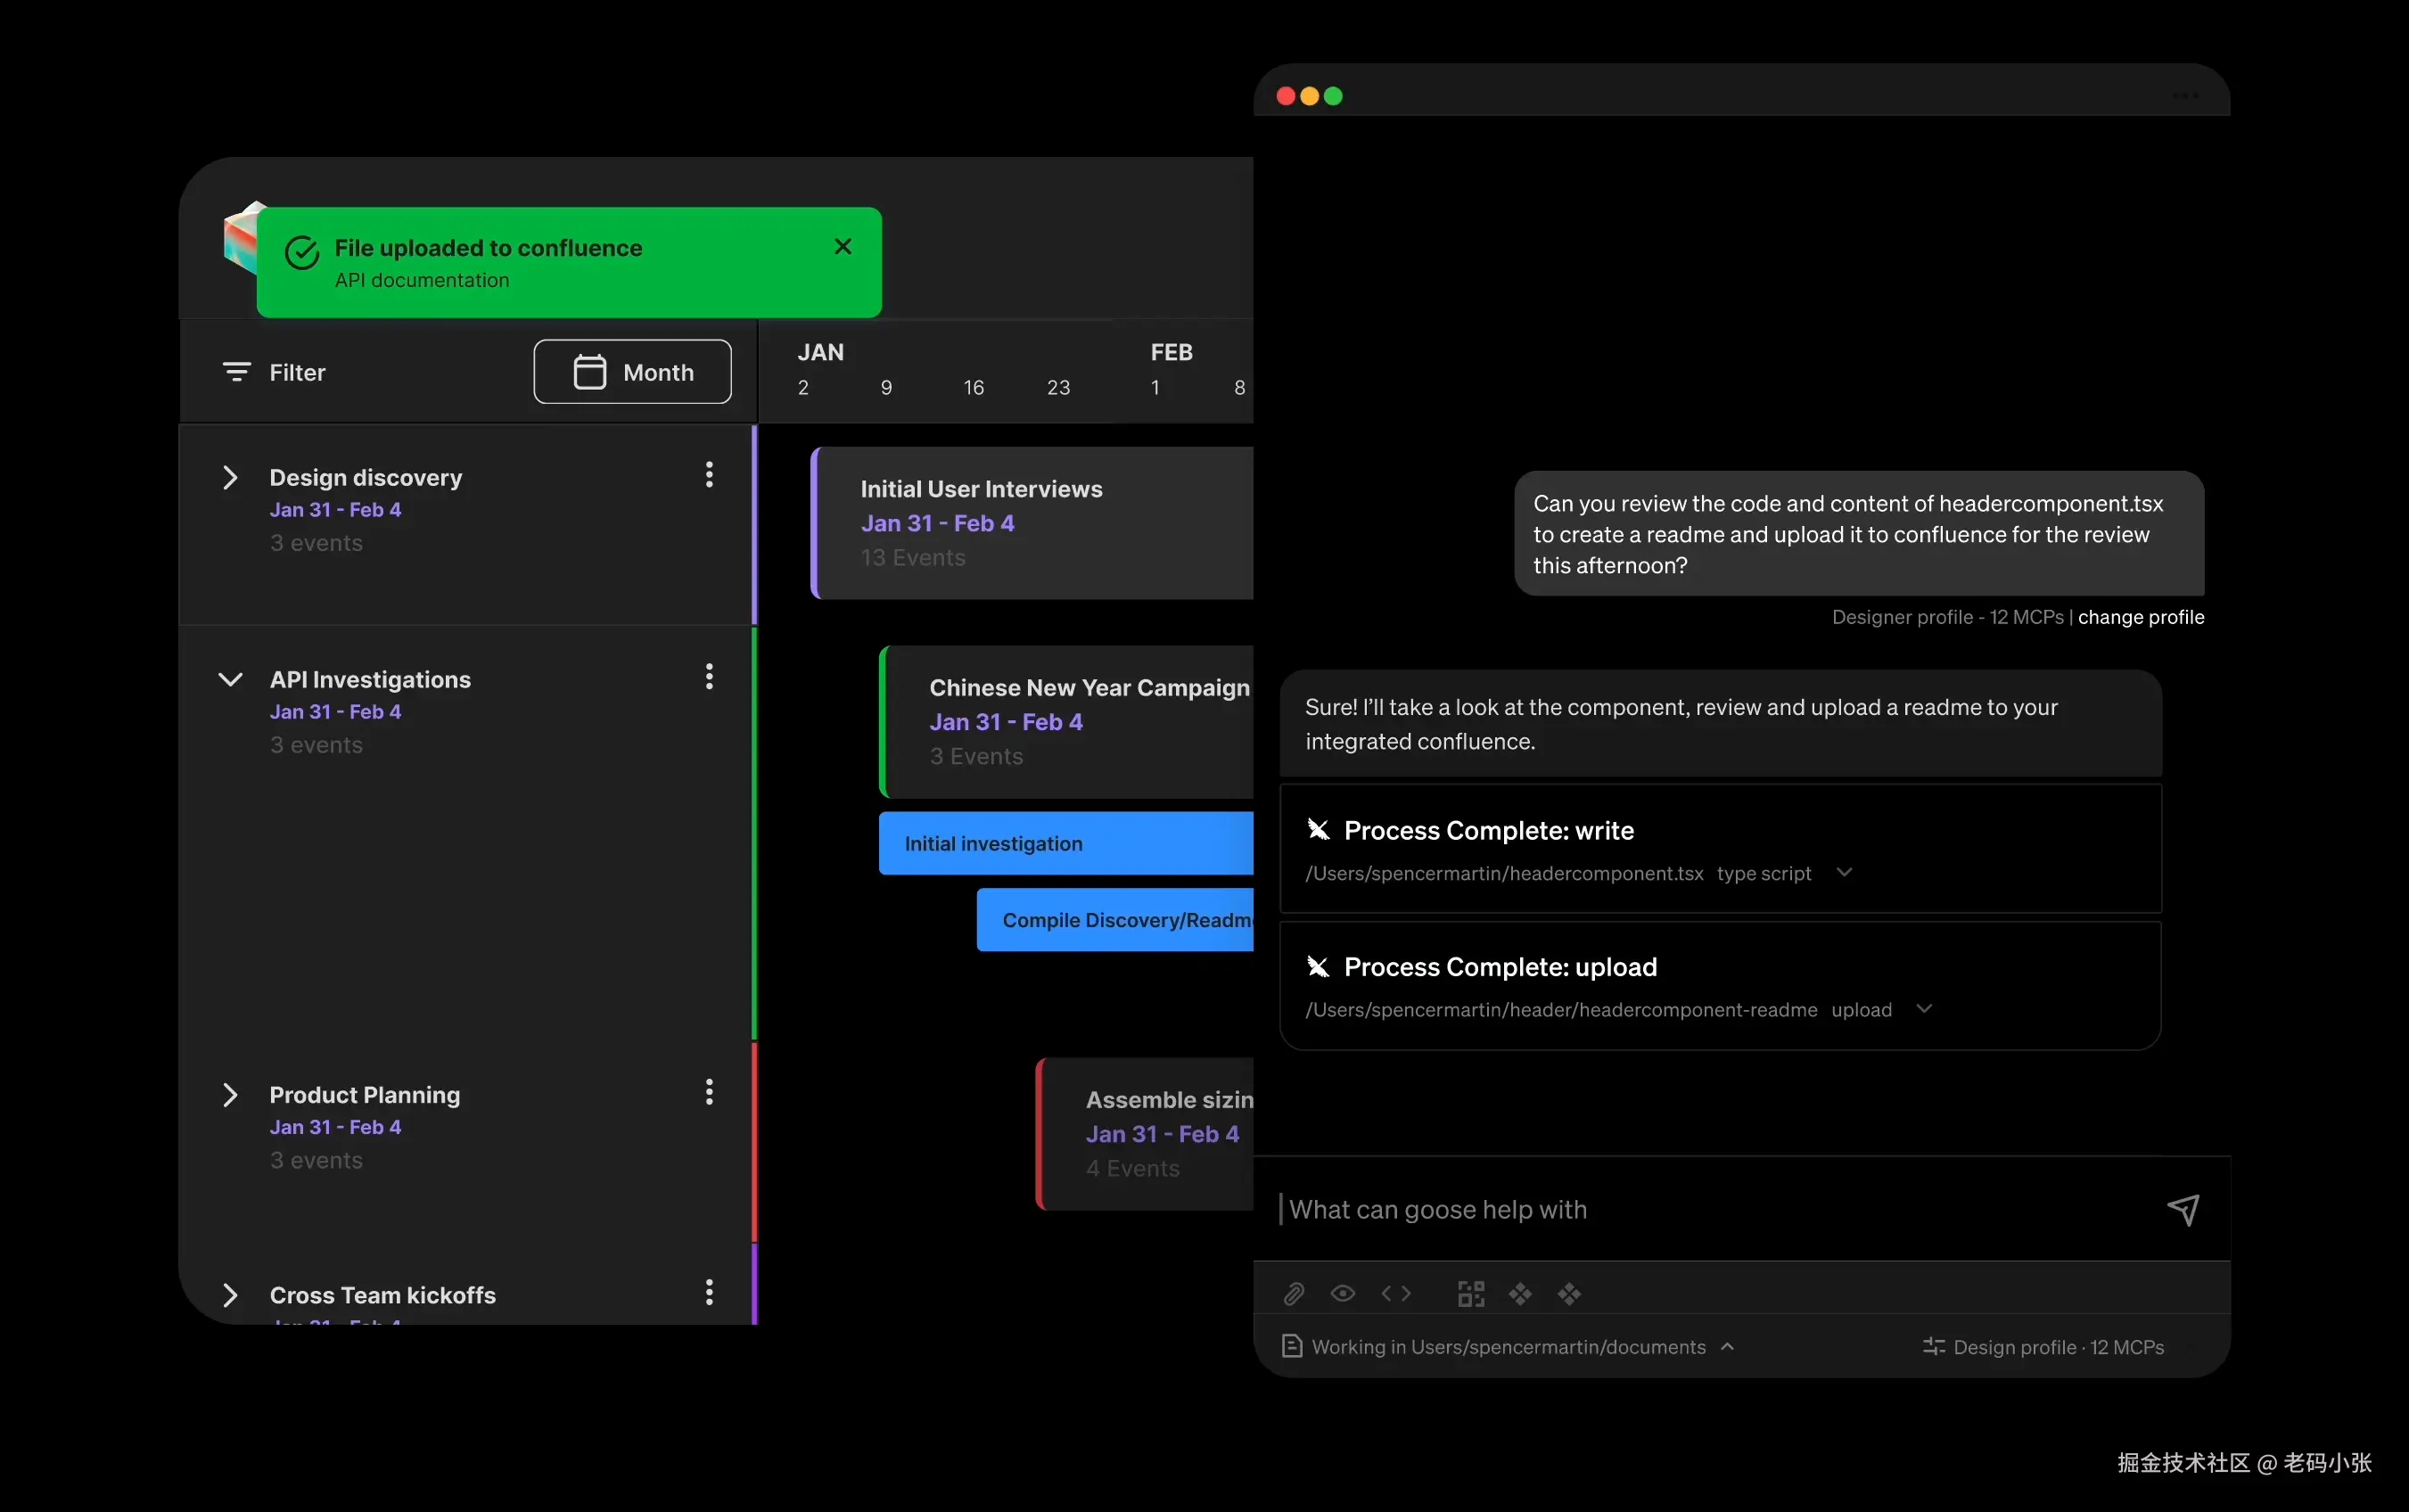Open API Investigations three-dot menu
This screenshot has height=1512, width=2409.
pyautogui.click(x=709, y=677)
